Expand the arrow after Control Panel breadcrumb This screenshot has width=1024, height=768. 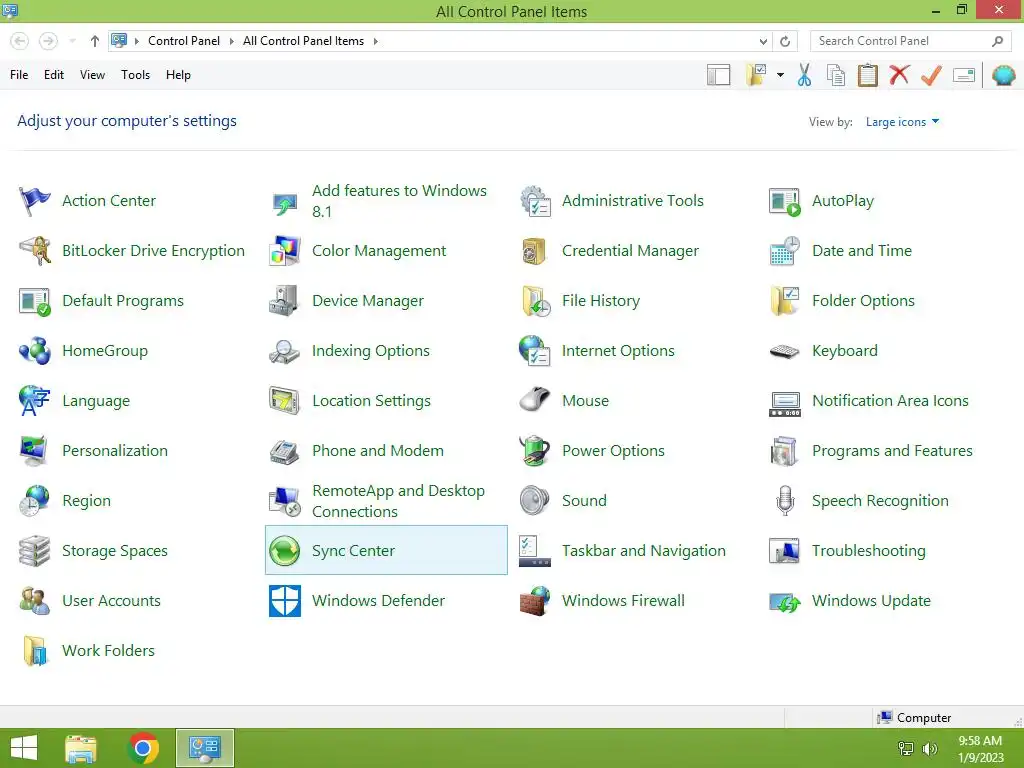(x=231, y=41)
